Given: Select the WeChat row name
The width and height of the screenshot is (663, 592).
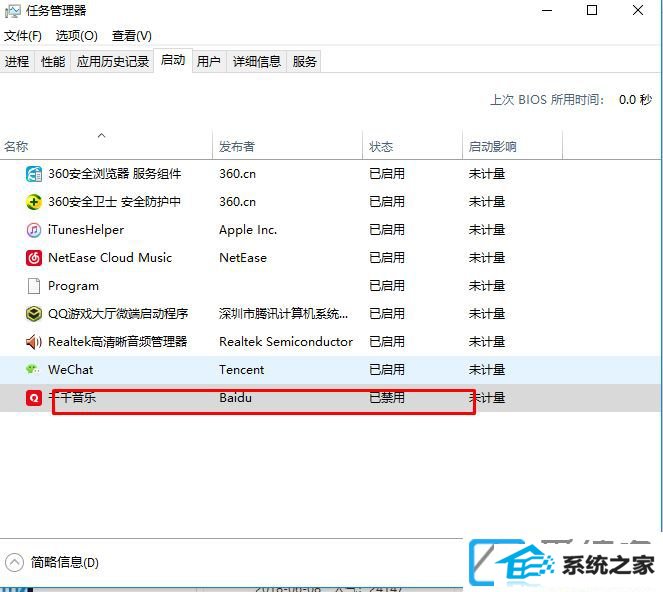Looking at the screenshot, I should tap(71, 370).
